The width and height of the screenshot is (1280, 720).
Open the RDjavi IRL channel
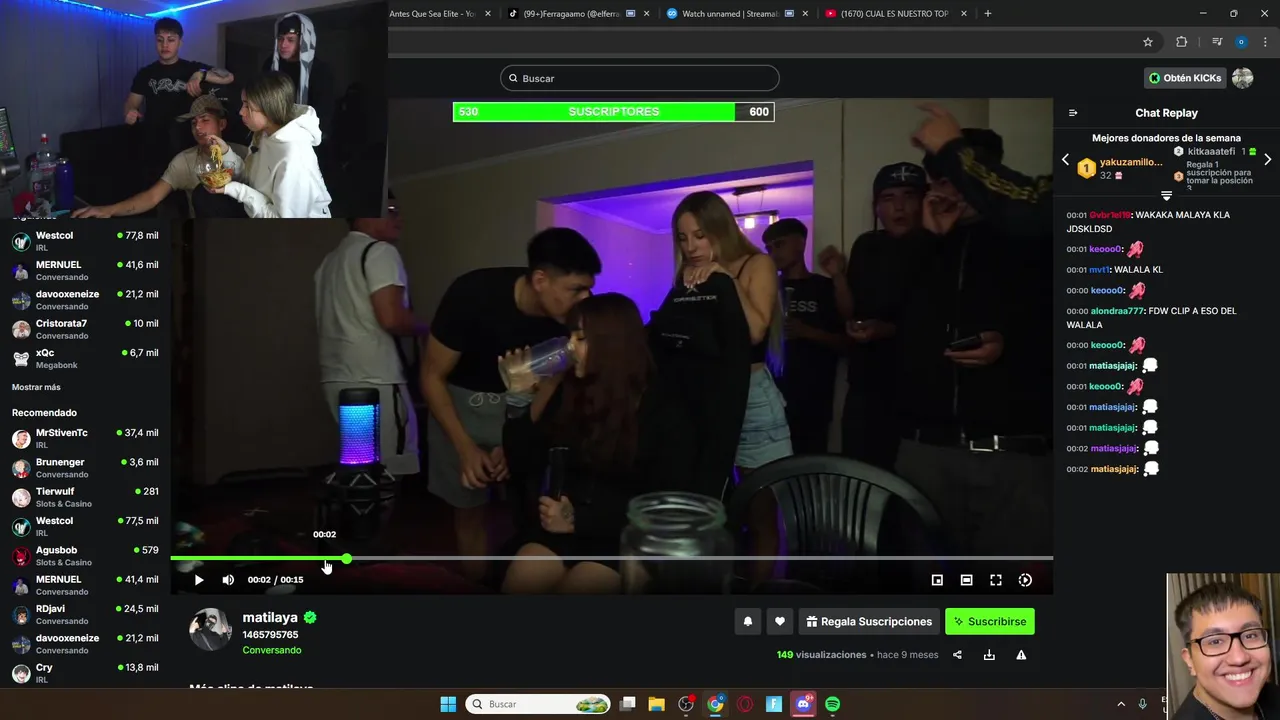(x=85, y=614)
